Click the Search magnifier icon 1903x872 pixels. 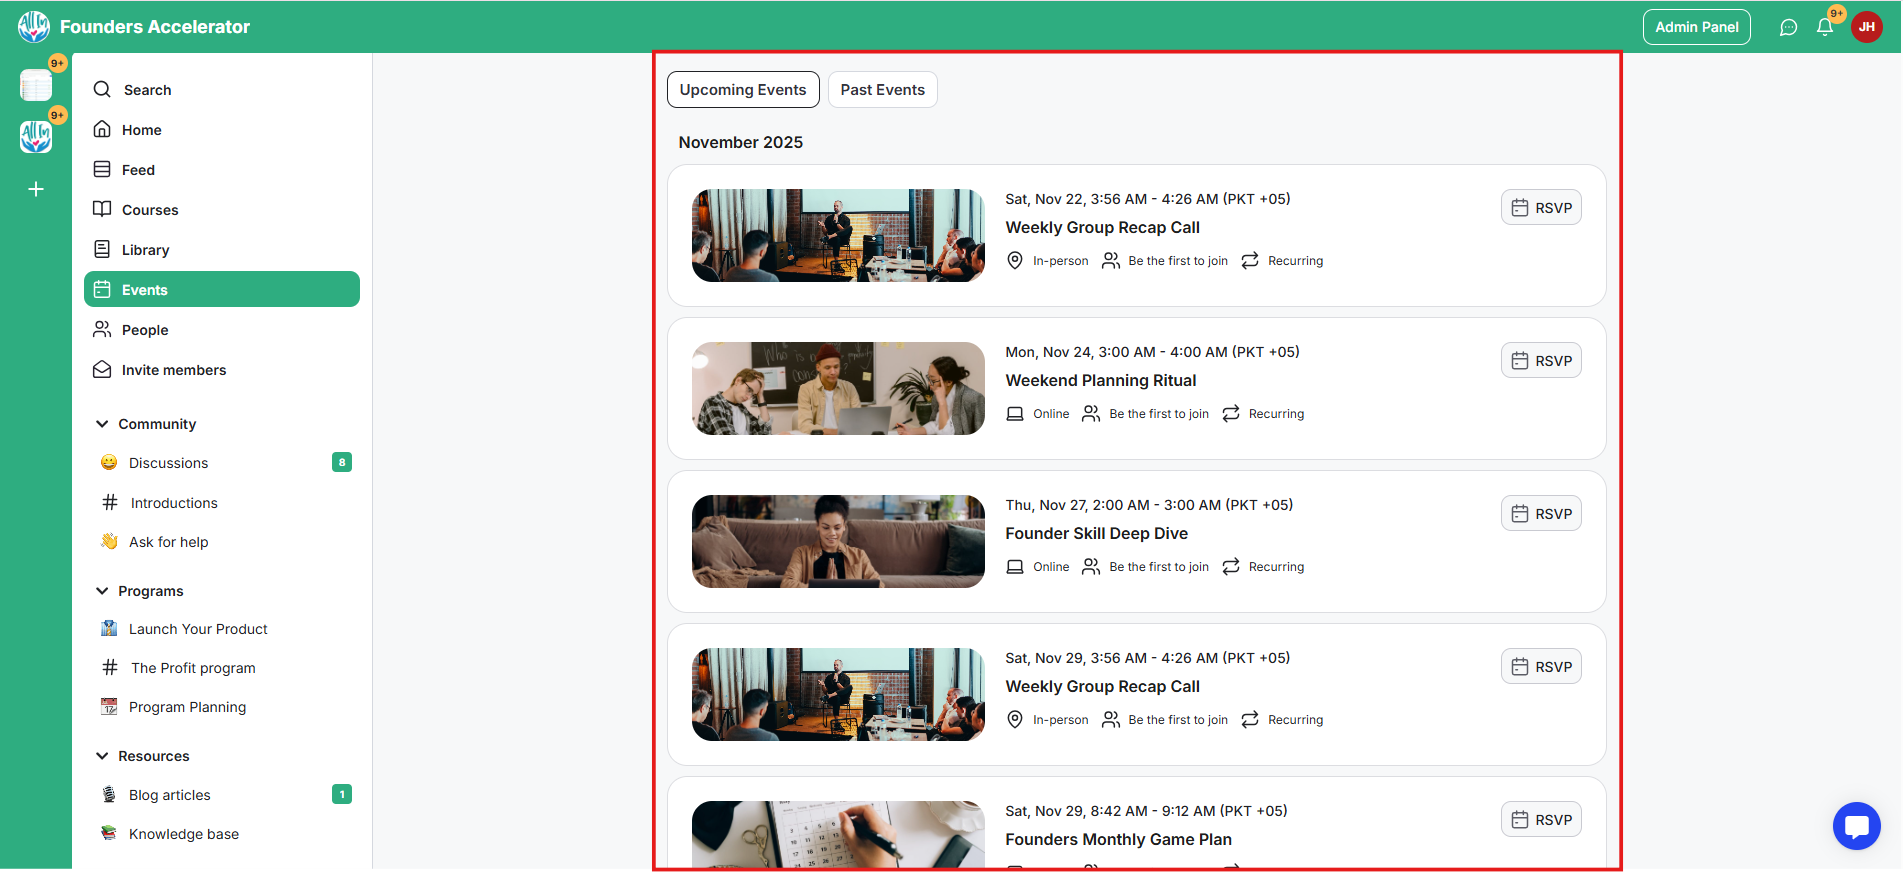[x=102, y=89]
